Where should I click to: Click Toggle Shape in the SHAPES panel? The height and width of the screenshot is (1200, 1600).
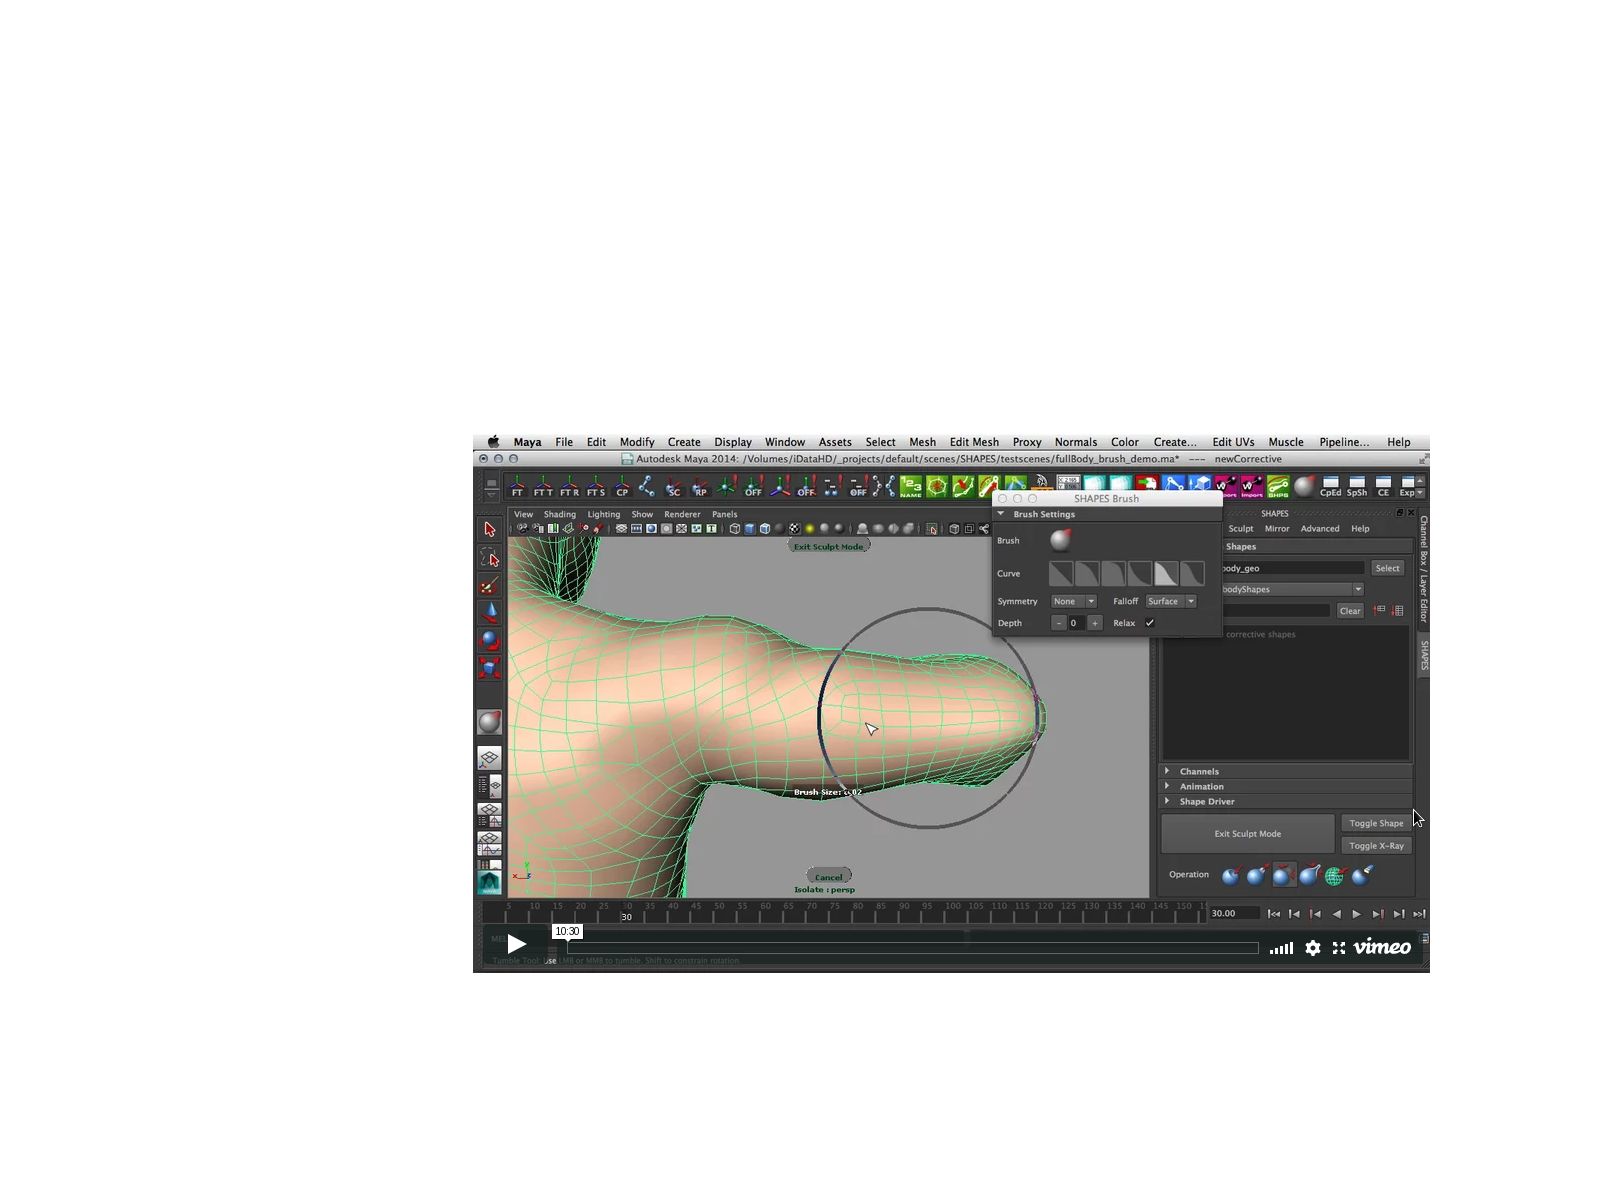coord(1376,823)
